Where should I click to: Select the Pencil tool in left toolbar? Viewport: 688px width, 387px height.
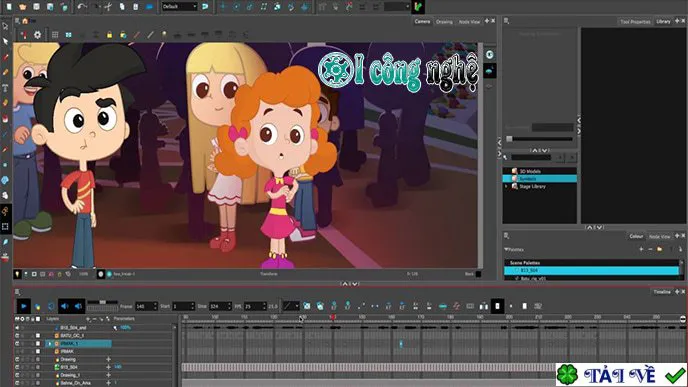click(5, 72)
